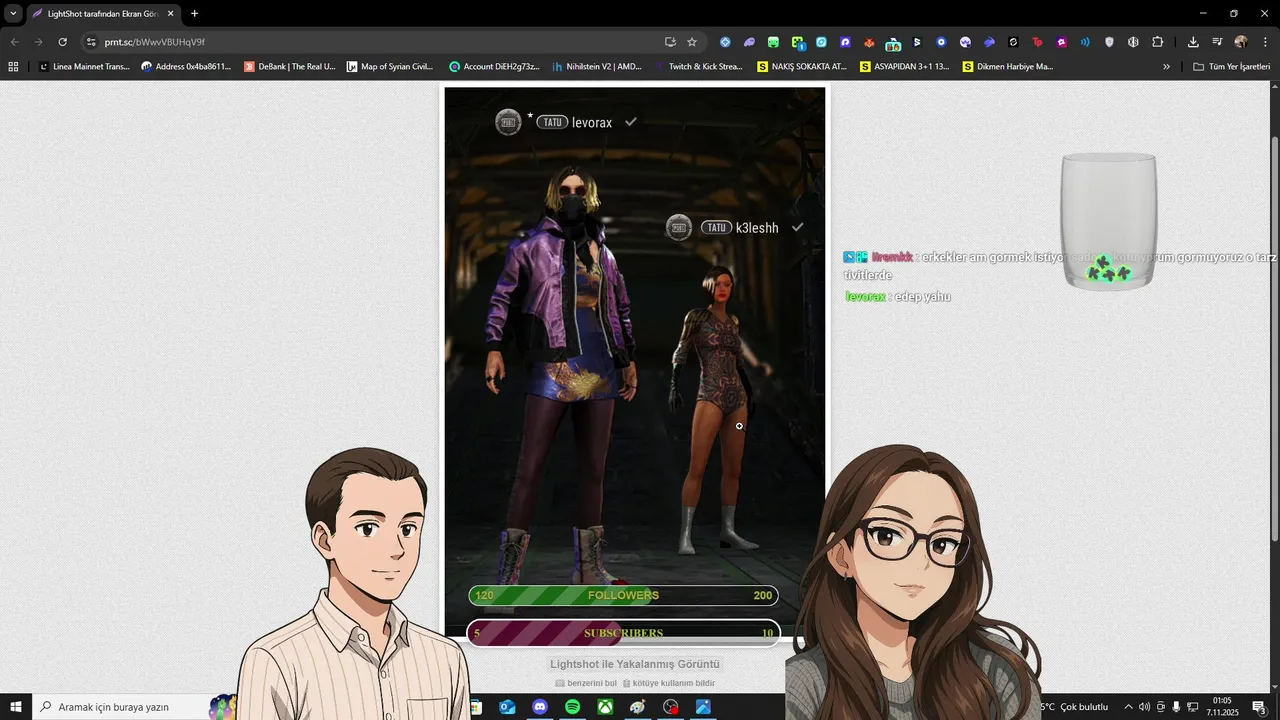This screenshot has width=1280, height=720.
Task: Open the Map of Syrian Civil... bookmark
Action: click(x=390, y=67)
